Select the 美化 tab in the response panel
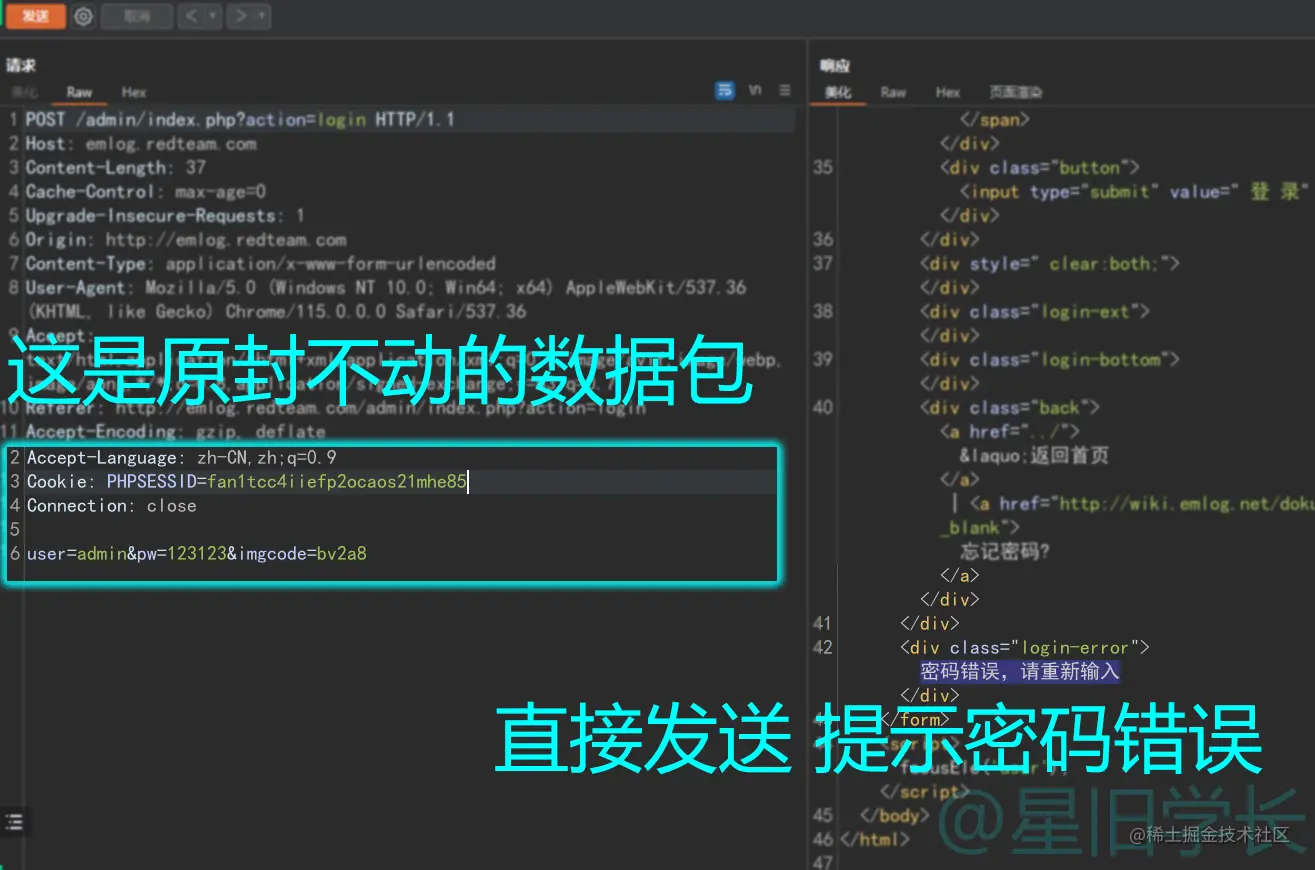The image size is (1315, 870). 838,92
